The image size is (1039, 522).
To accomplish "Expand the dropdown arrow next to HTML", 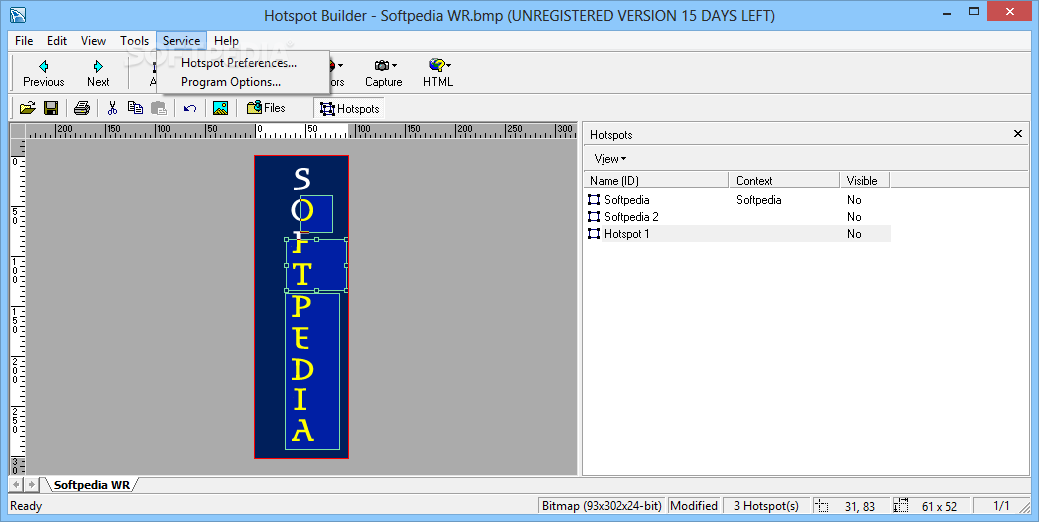I will click(449, 66).
